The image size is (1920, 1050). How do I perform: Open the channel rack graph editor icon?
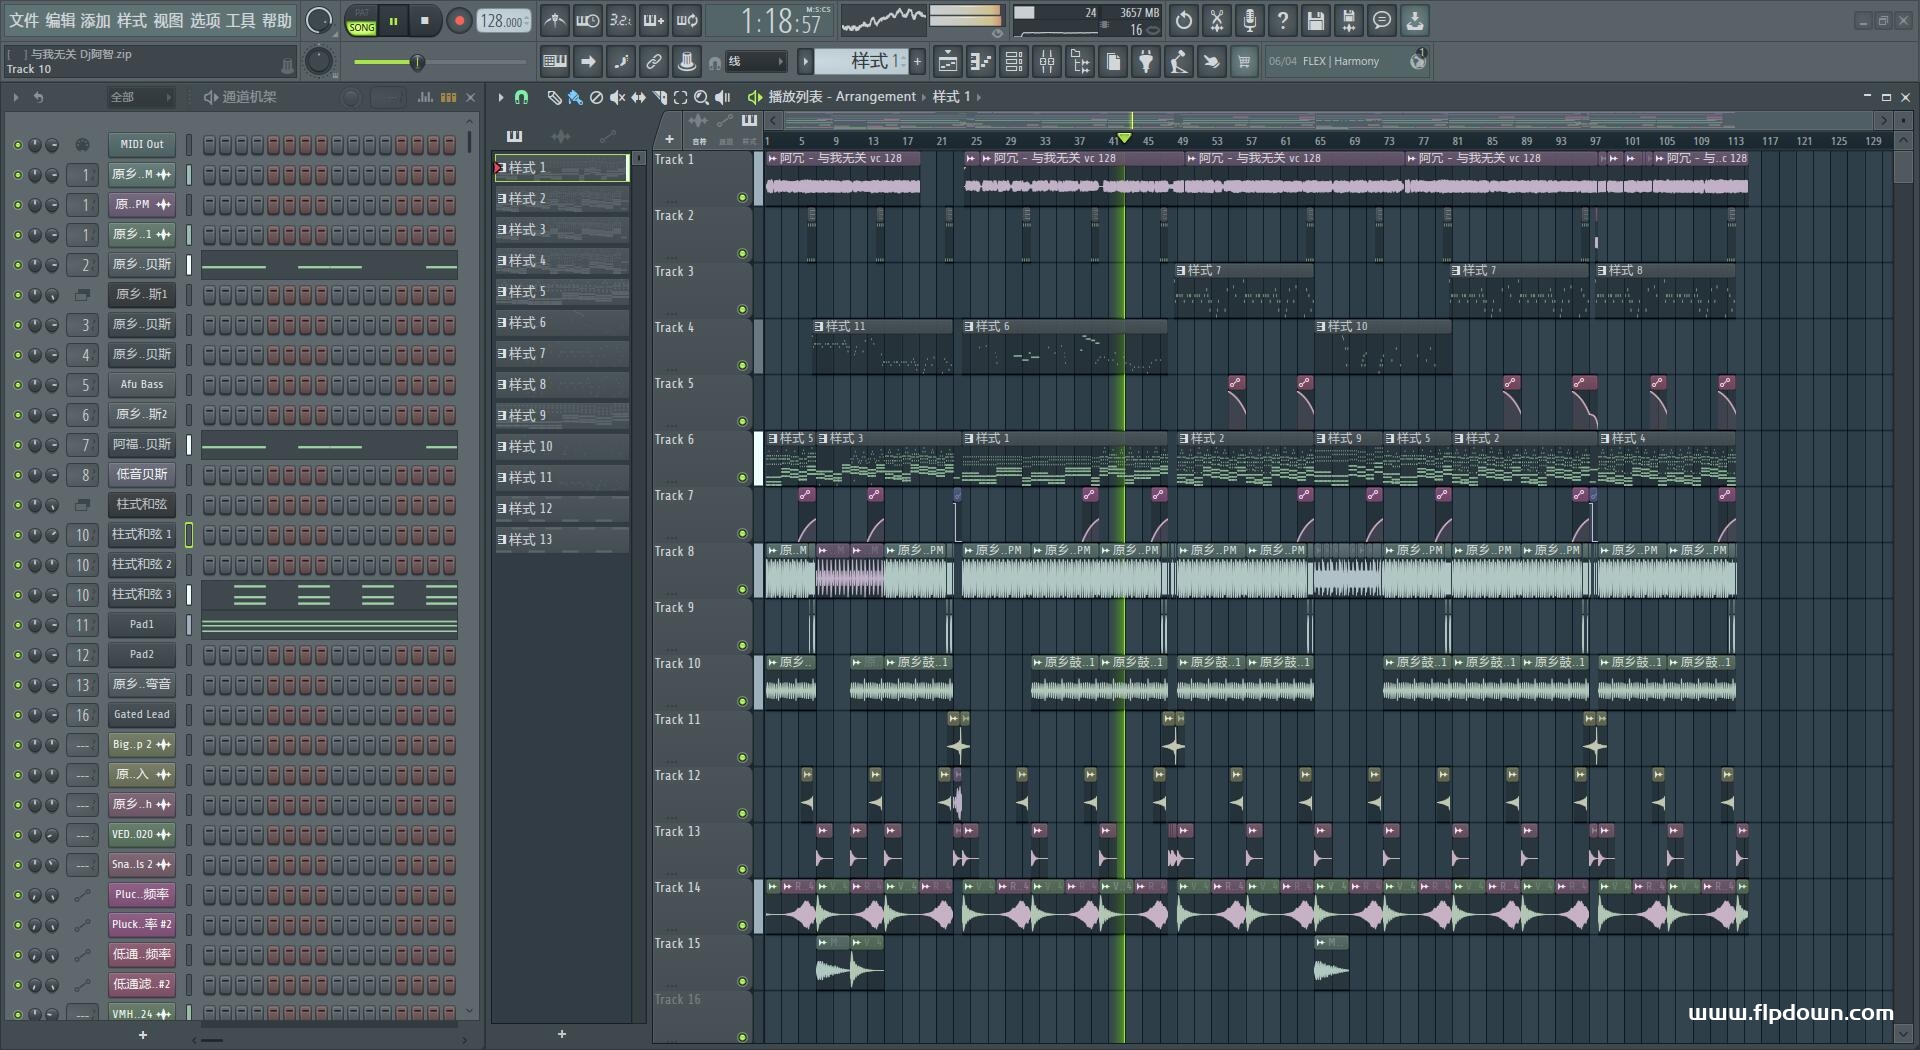(x=425, y=97)
